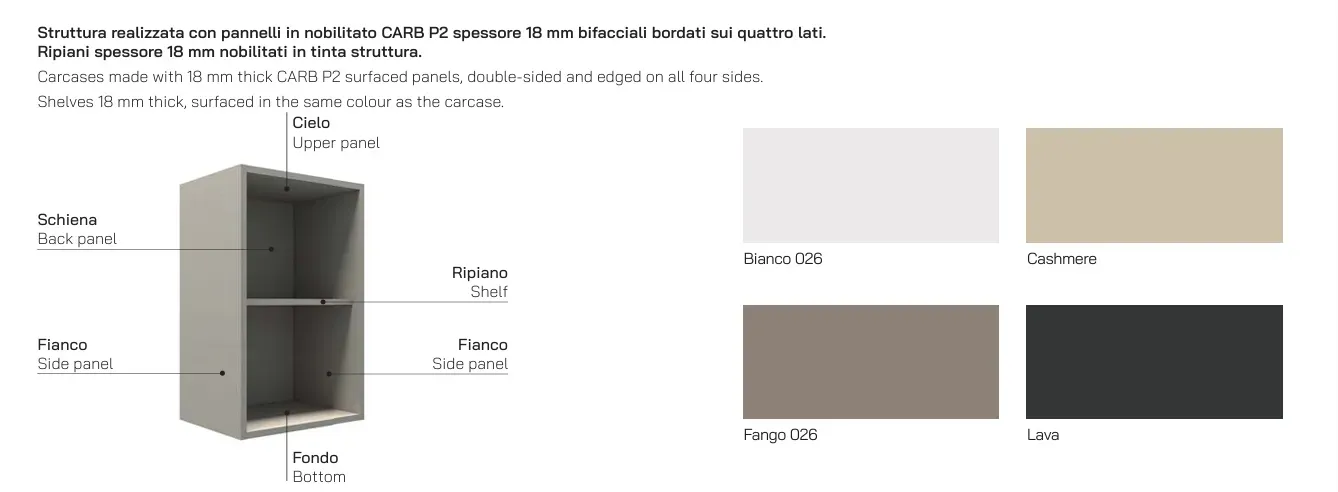Click the Schiena Back panel label

[x=77, y=229]
